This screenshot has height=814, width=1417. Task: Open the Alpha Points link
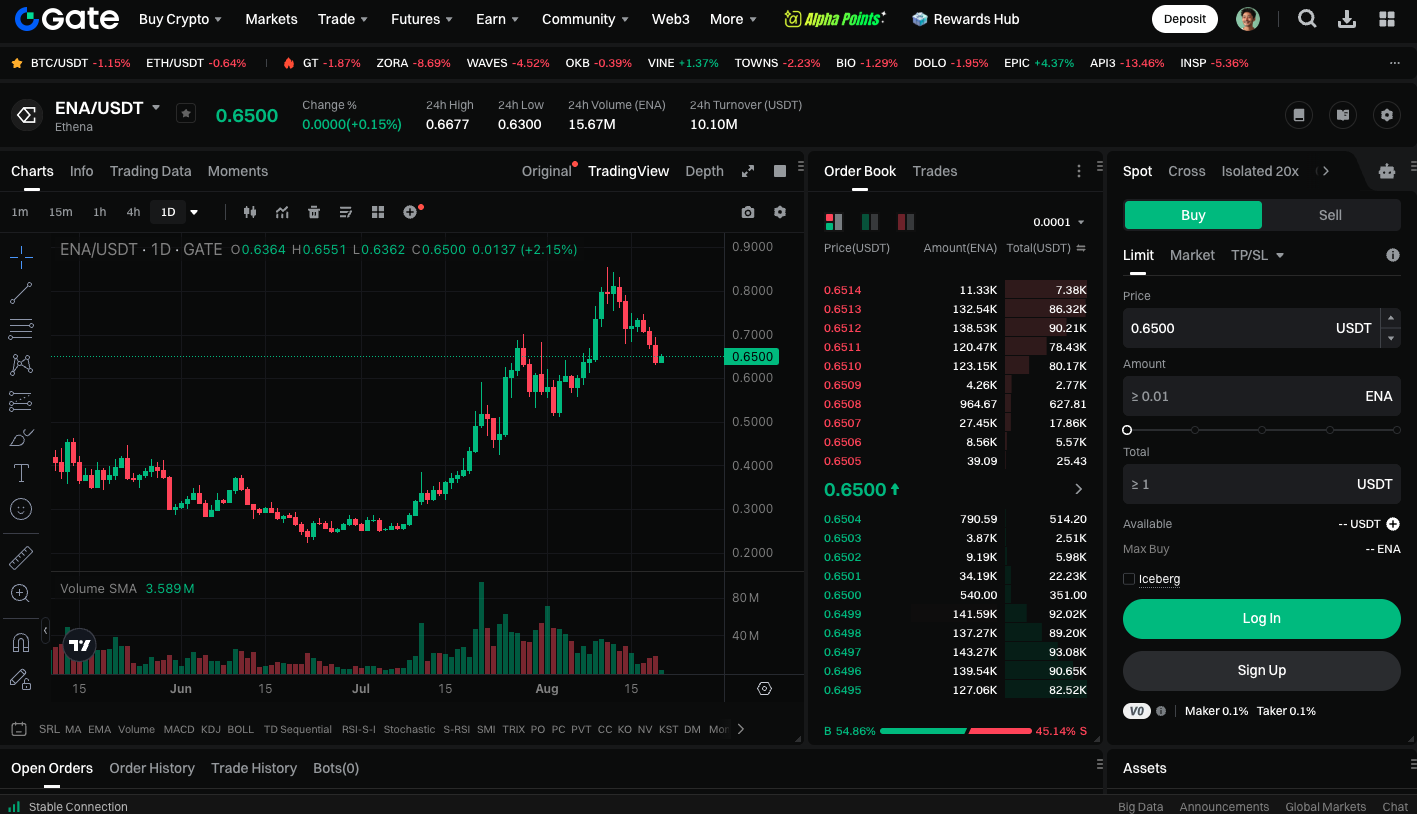[834, 19]
